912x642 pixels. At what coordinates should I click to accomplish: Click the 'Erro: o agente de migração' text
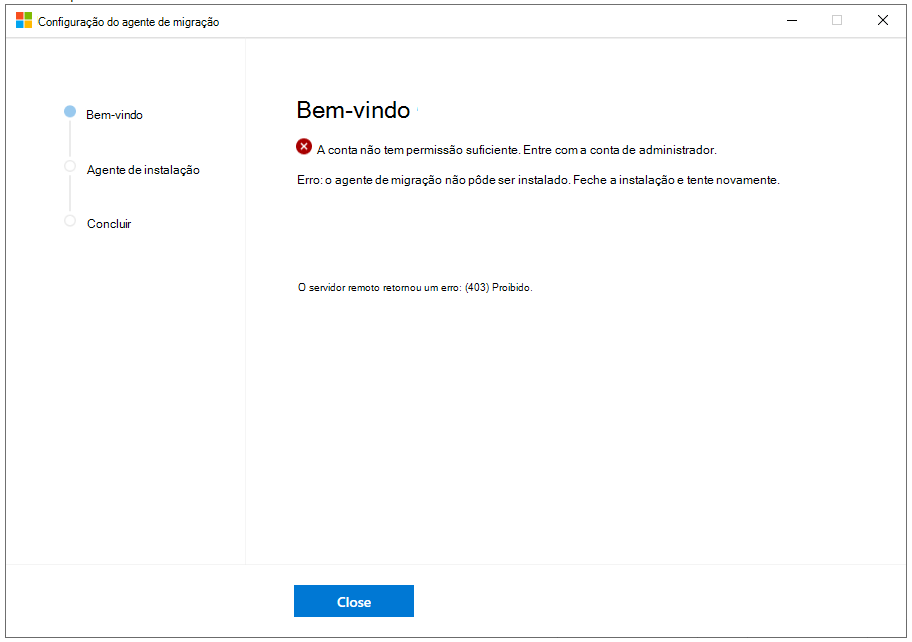[538, 180]
